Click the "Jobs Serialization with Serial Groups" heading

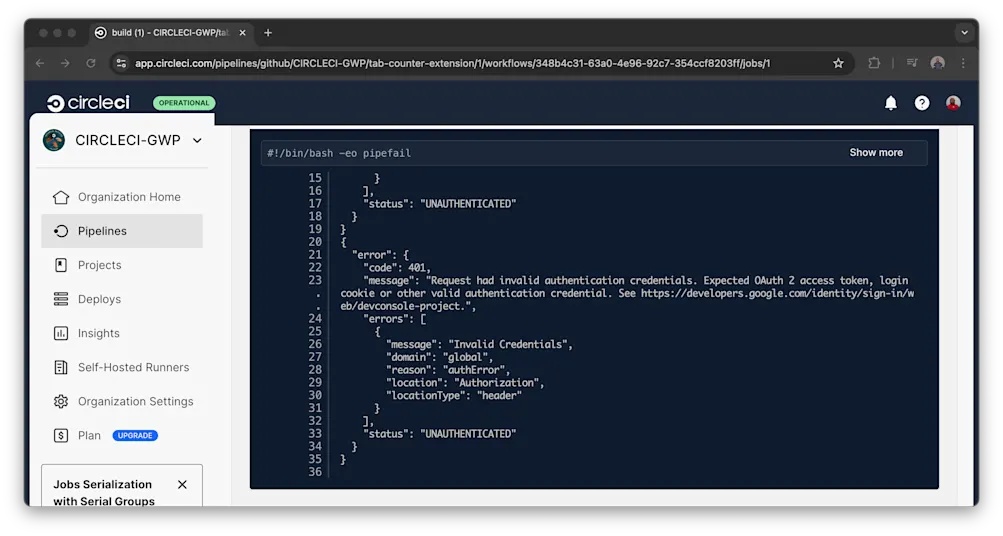104,493
